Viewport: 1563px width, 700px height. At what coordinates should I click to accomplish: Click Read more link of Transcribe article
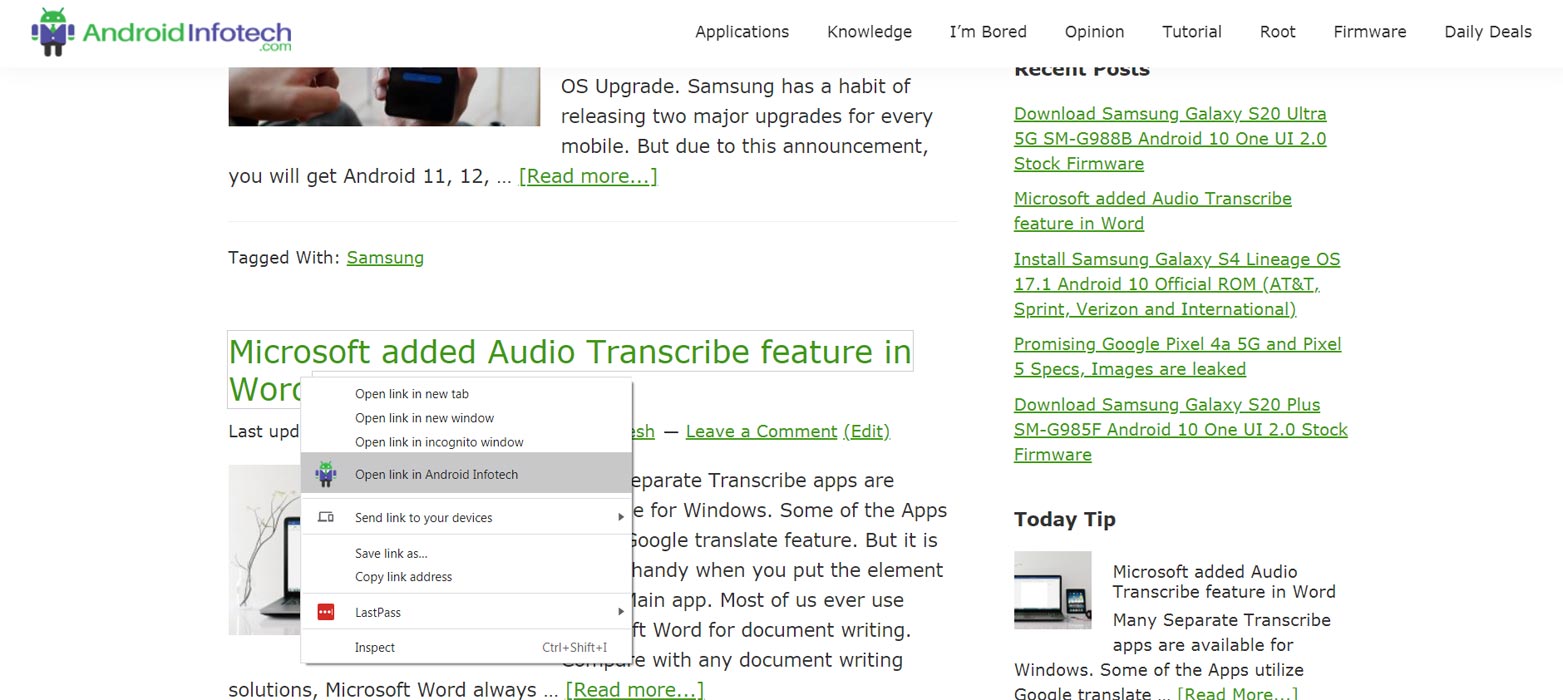[634, 689]
